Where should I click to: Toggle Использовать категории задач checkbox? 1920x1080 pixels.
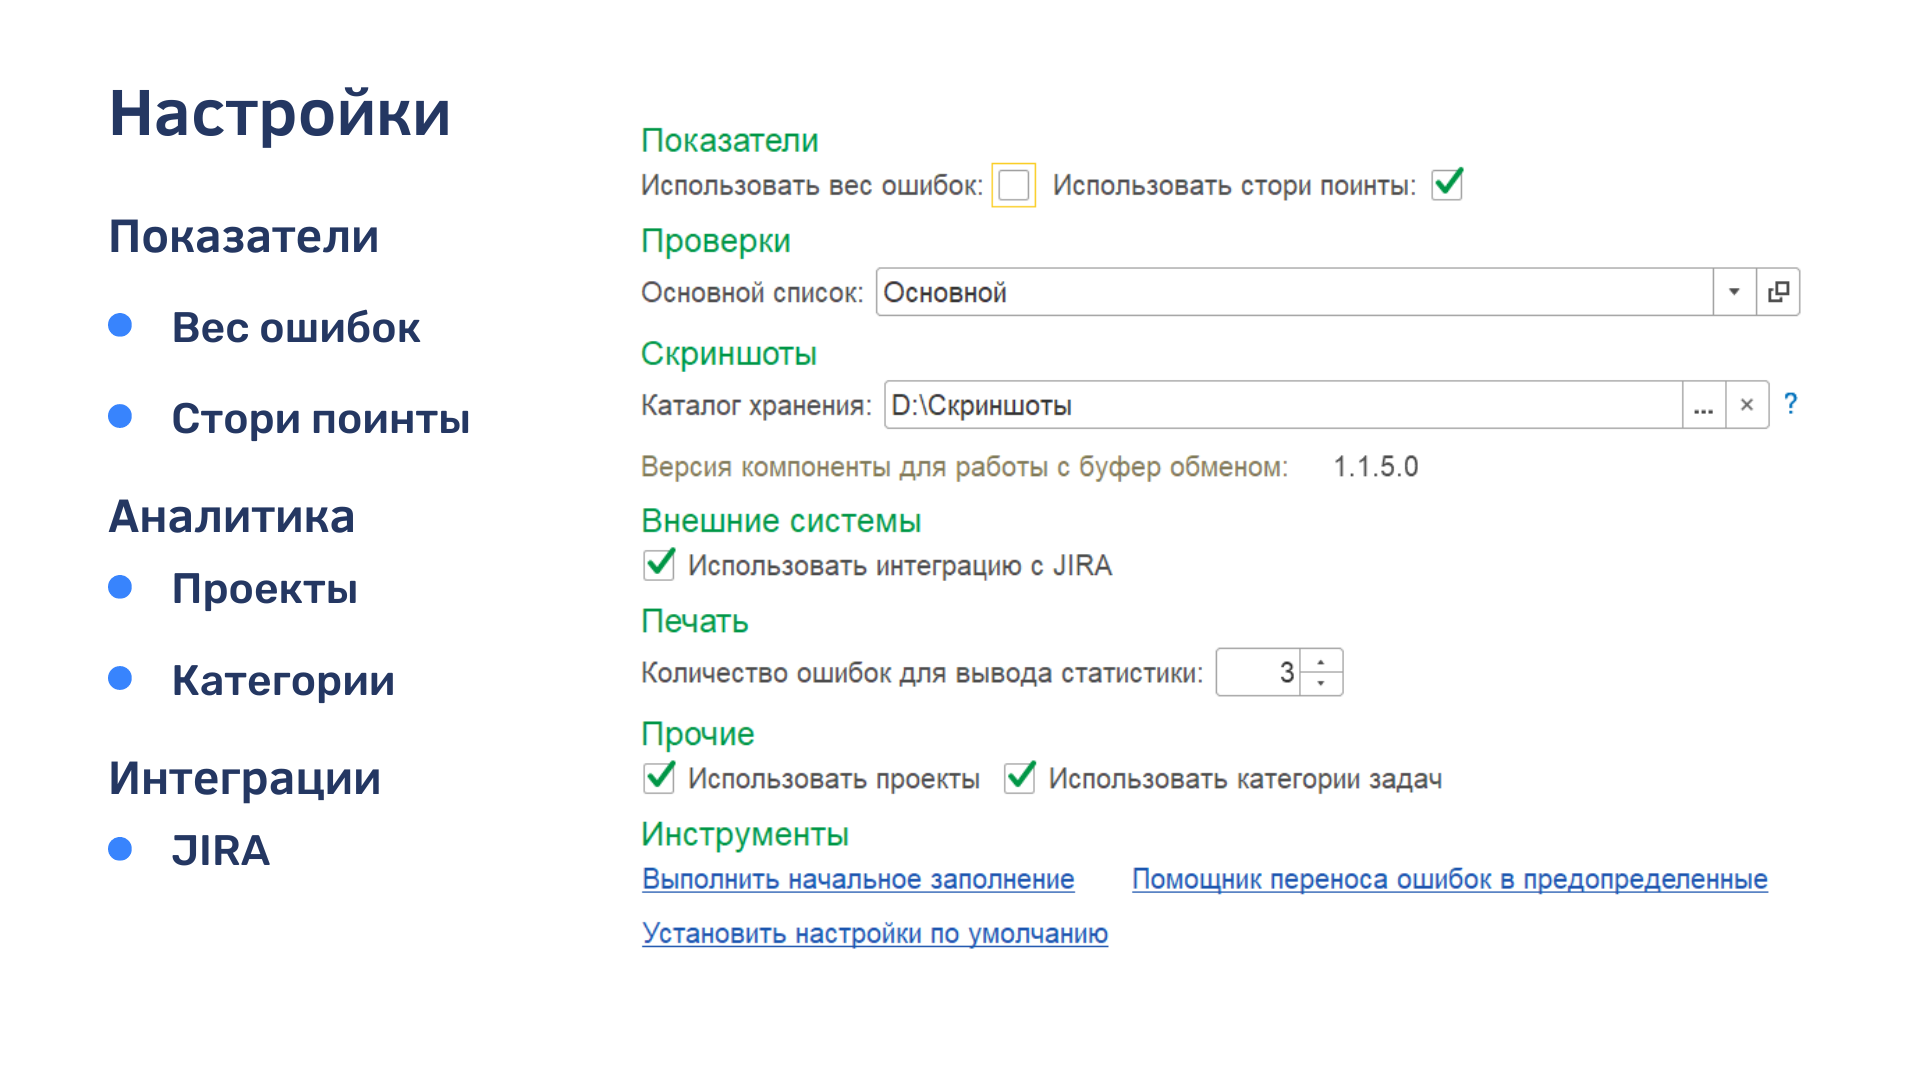pyautogui.click(x=1020, y=778)
